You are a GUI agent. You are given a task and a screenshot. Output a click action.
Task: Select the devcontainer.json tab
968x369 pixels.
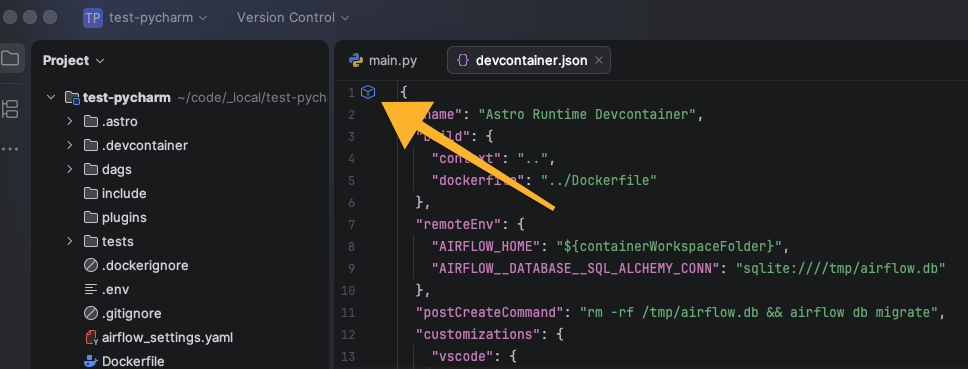click(529, 60)
